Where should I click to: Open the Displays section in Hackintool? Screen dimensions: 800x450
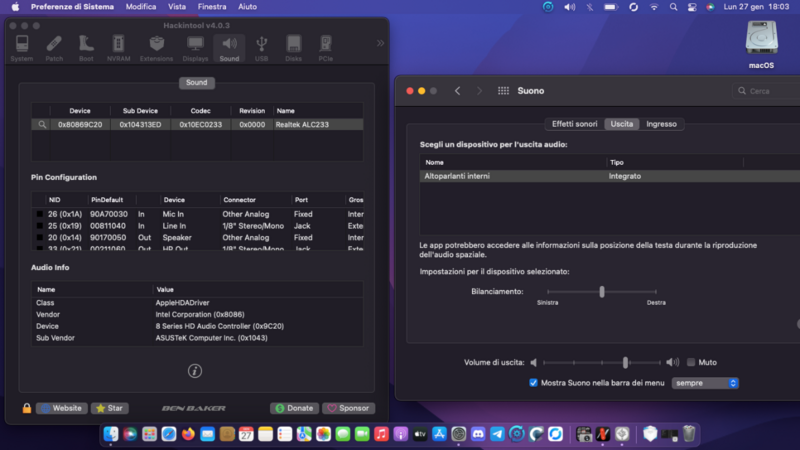[x=195, y=48]
